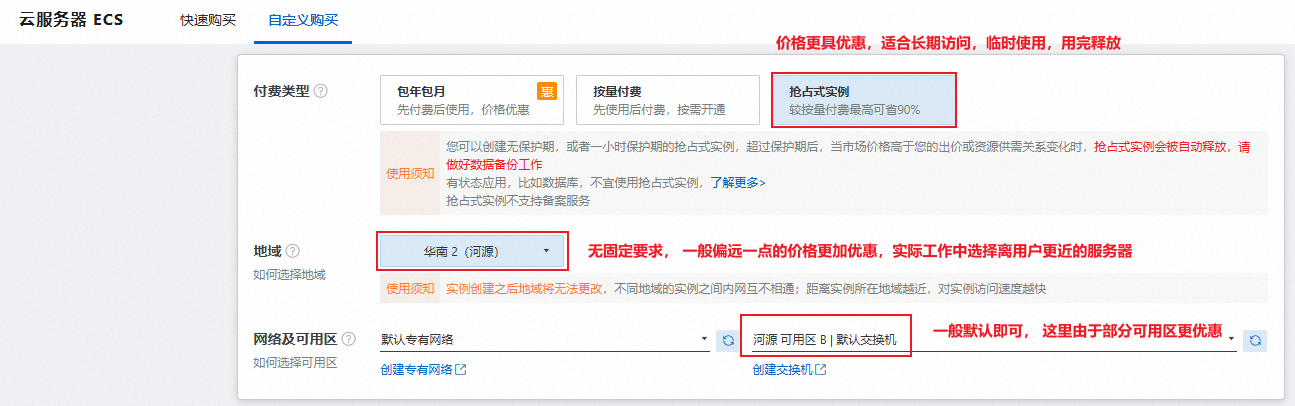The width and height of the screenshot is (1295, 406).
Task: Open 创建专有网络 link
Action: point(416,370)
